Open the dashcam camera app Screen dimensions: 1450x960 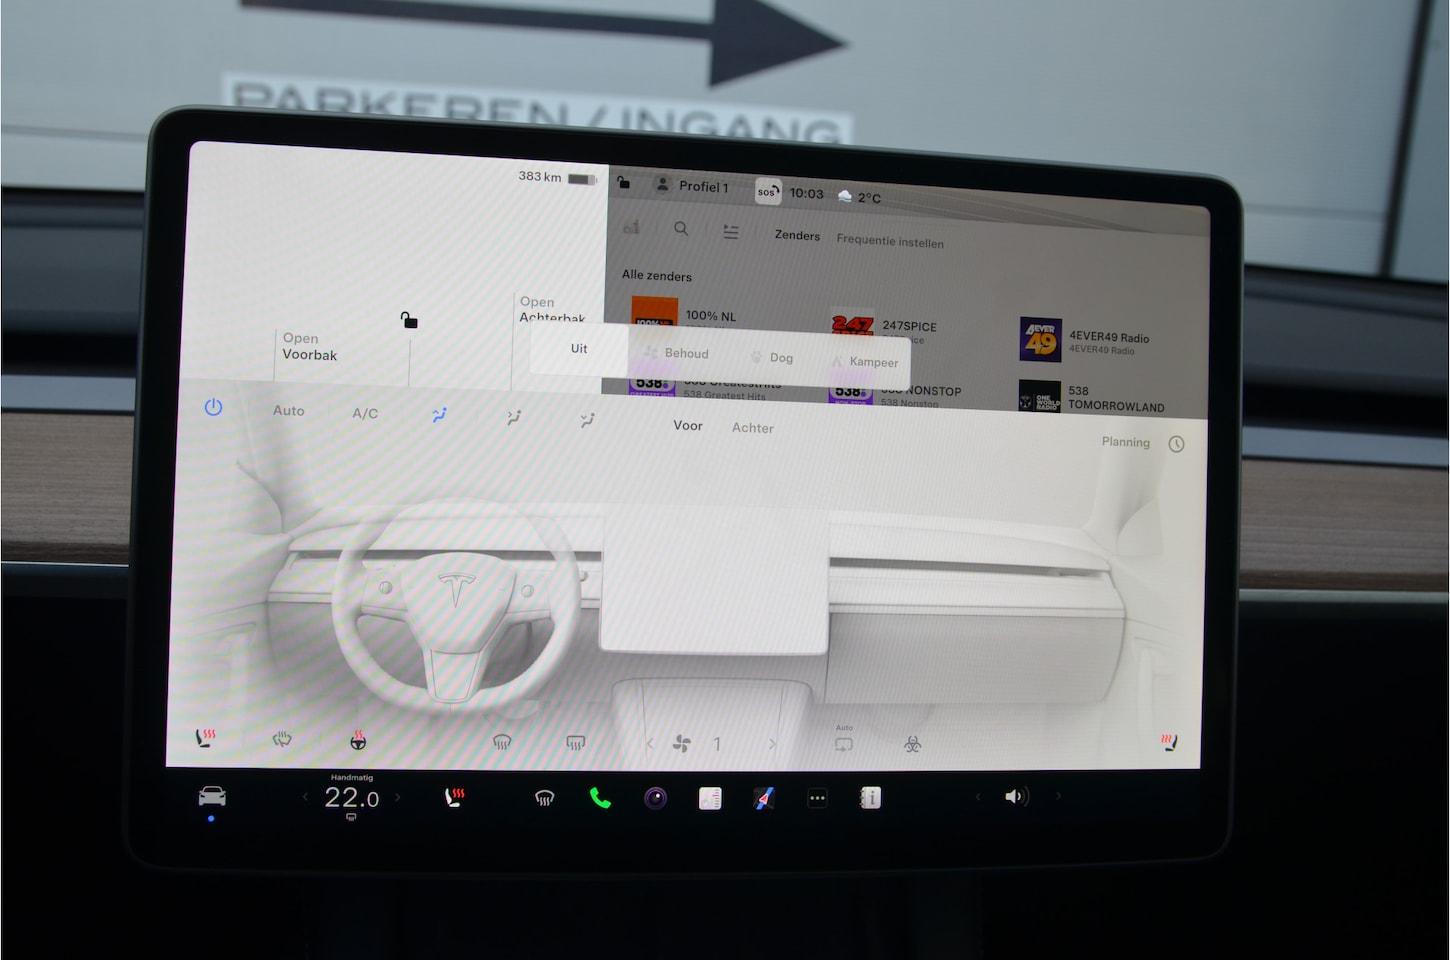(656, 798)
